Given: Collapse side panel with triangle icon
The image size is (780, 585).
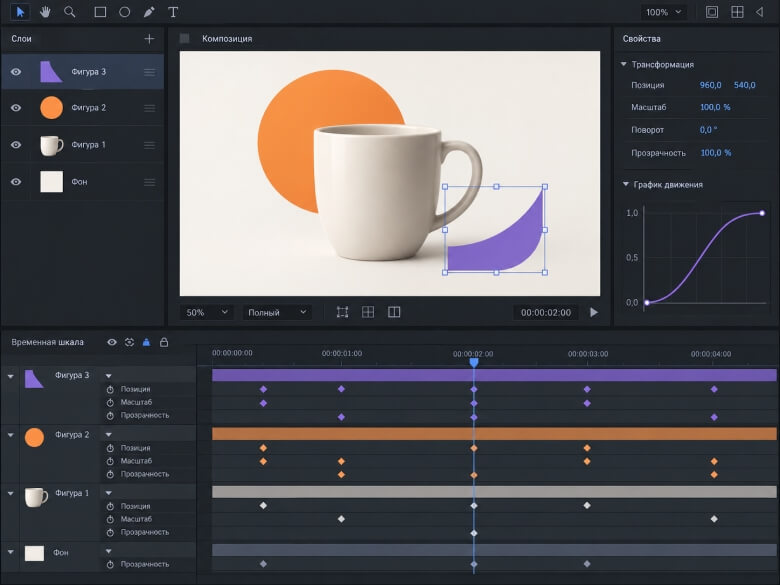Looking at the screenshot, I should 760,12.
